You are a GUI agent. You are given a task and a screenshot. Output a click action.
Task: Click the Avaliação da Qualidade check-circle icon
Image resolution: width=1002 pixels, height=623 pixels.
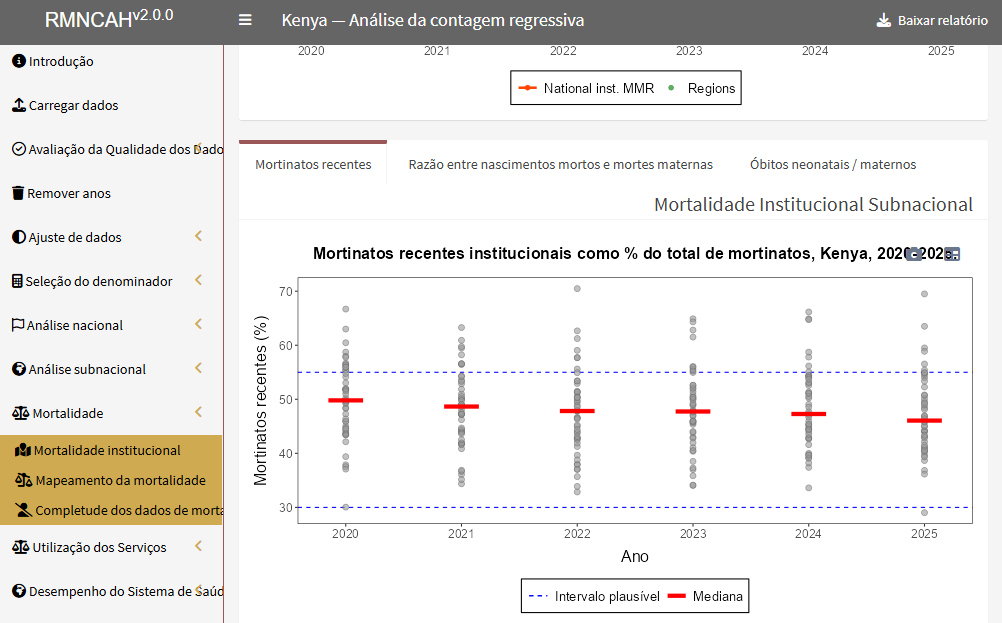[19, 149]
